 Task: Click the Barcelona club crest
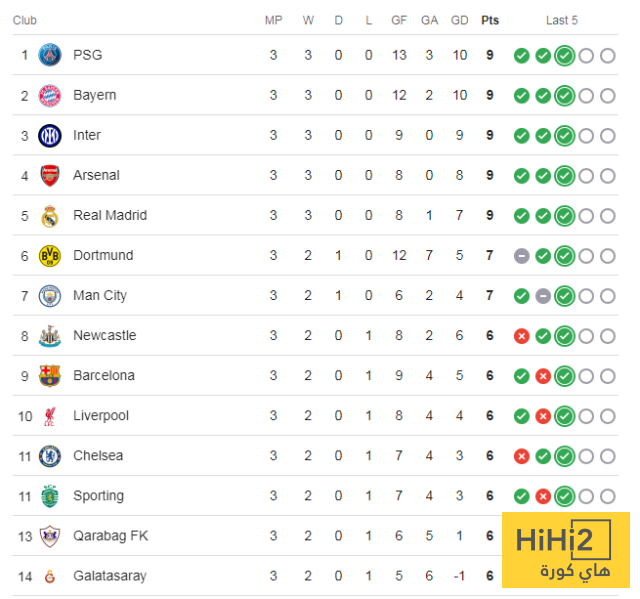click(x=49, y=375)
